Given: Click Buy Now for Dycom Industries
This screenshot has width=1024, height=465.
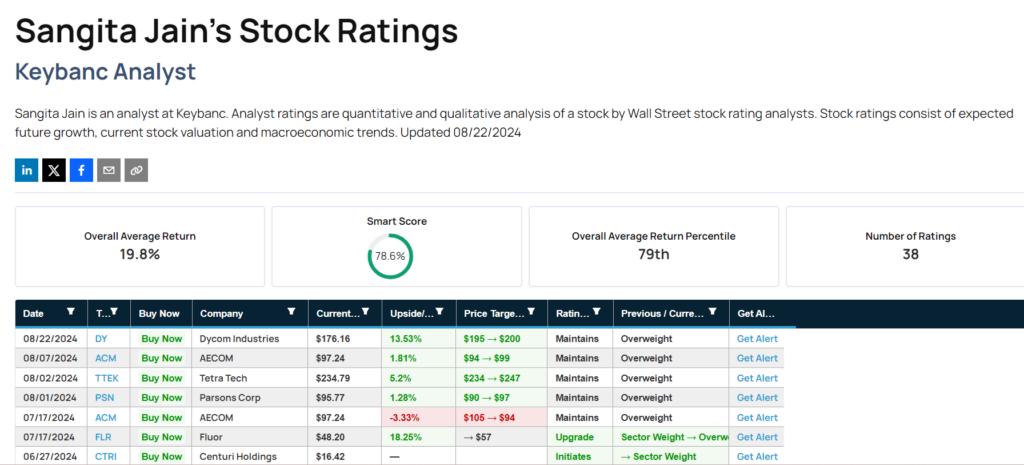Looking at the screenshot, I should (x=162, y=339).
